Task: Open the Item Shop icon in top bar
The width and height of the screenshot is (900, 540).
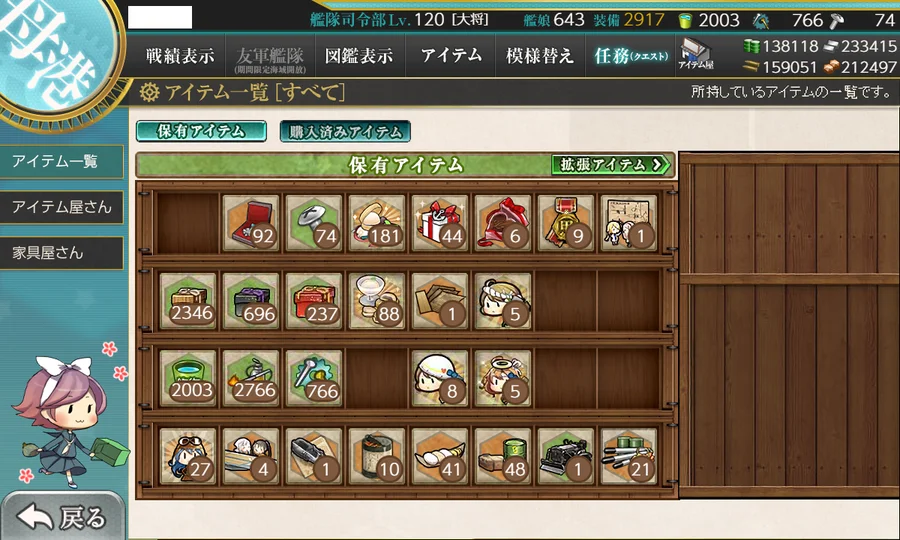Action: click(696, 55)
